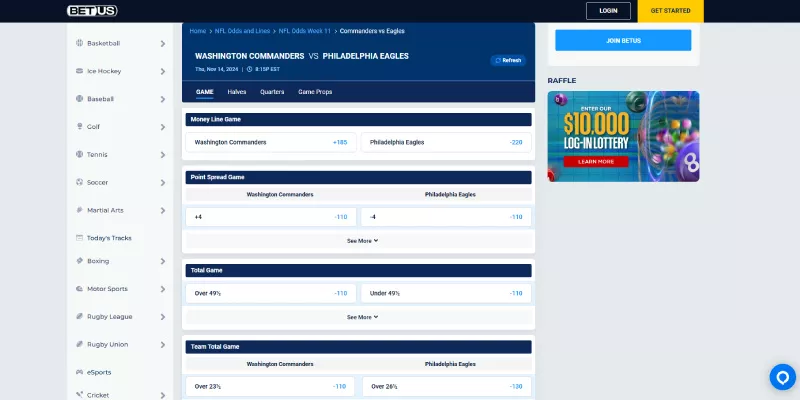Expand the Rugby League chevron
The height and width of the screenshot is (400, 800).
pyautogui.click(x=163, y=317)
